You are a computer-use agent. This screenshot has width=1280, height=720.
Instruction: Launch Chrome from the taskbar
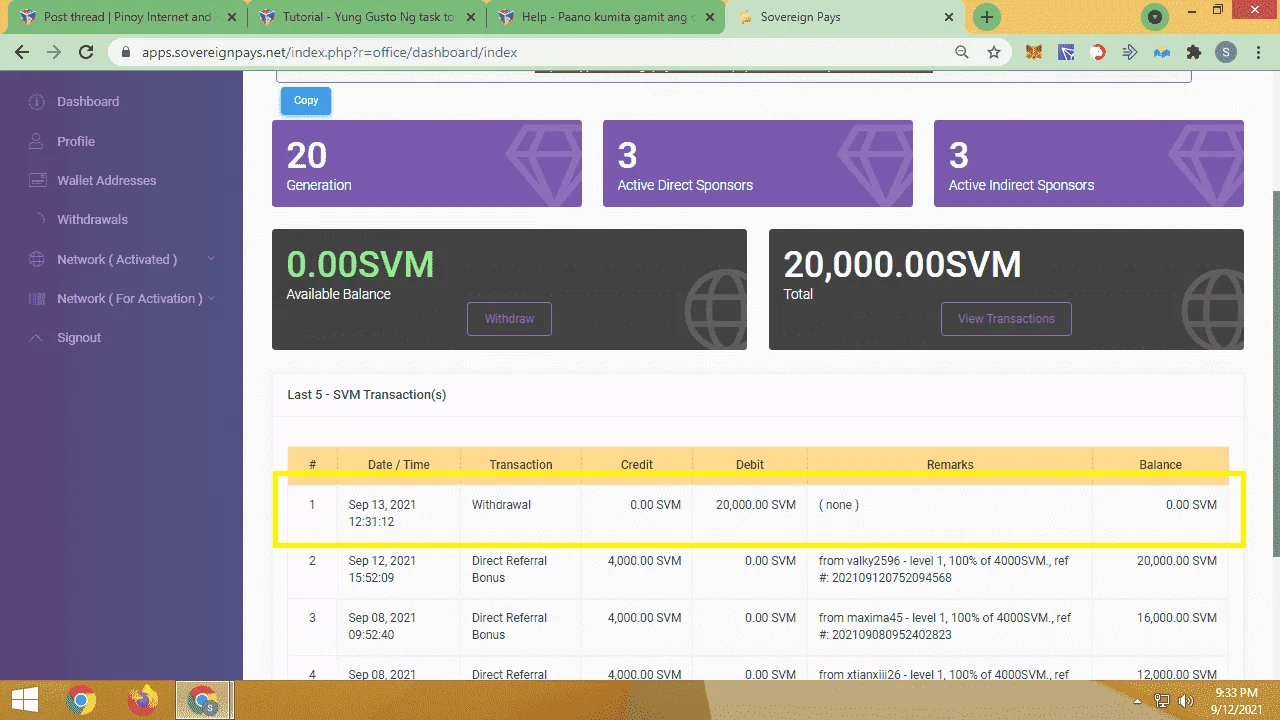tap(81, 700)
